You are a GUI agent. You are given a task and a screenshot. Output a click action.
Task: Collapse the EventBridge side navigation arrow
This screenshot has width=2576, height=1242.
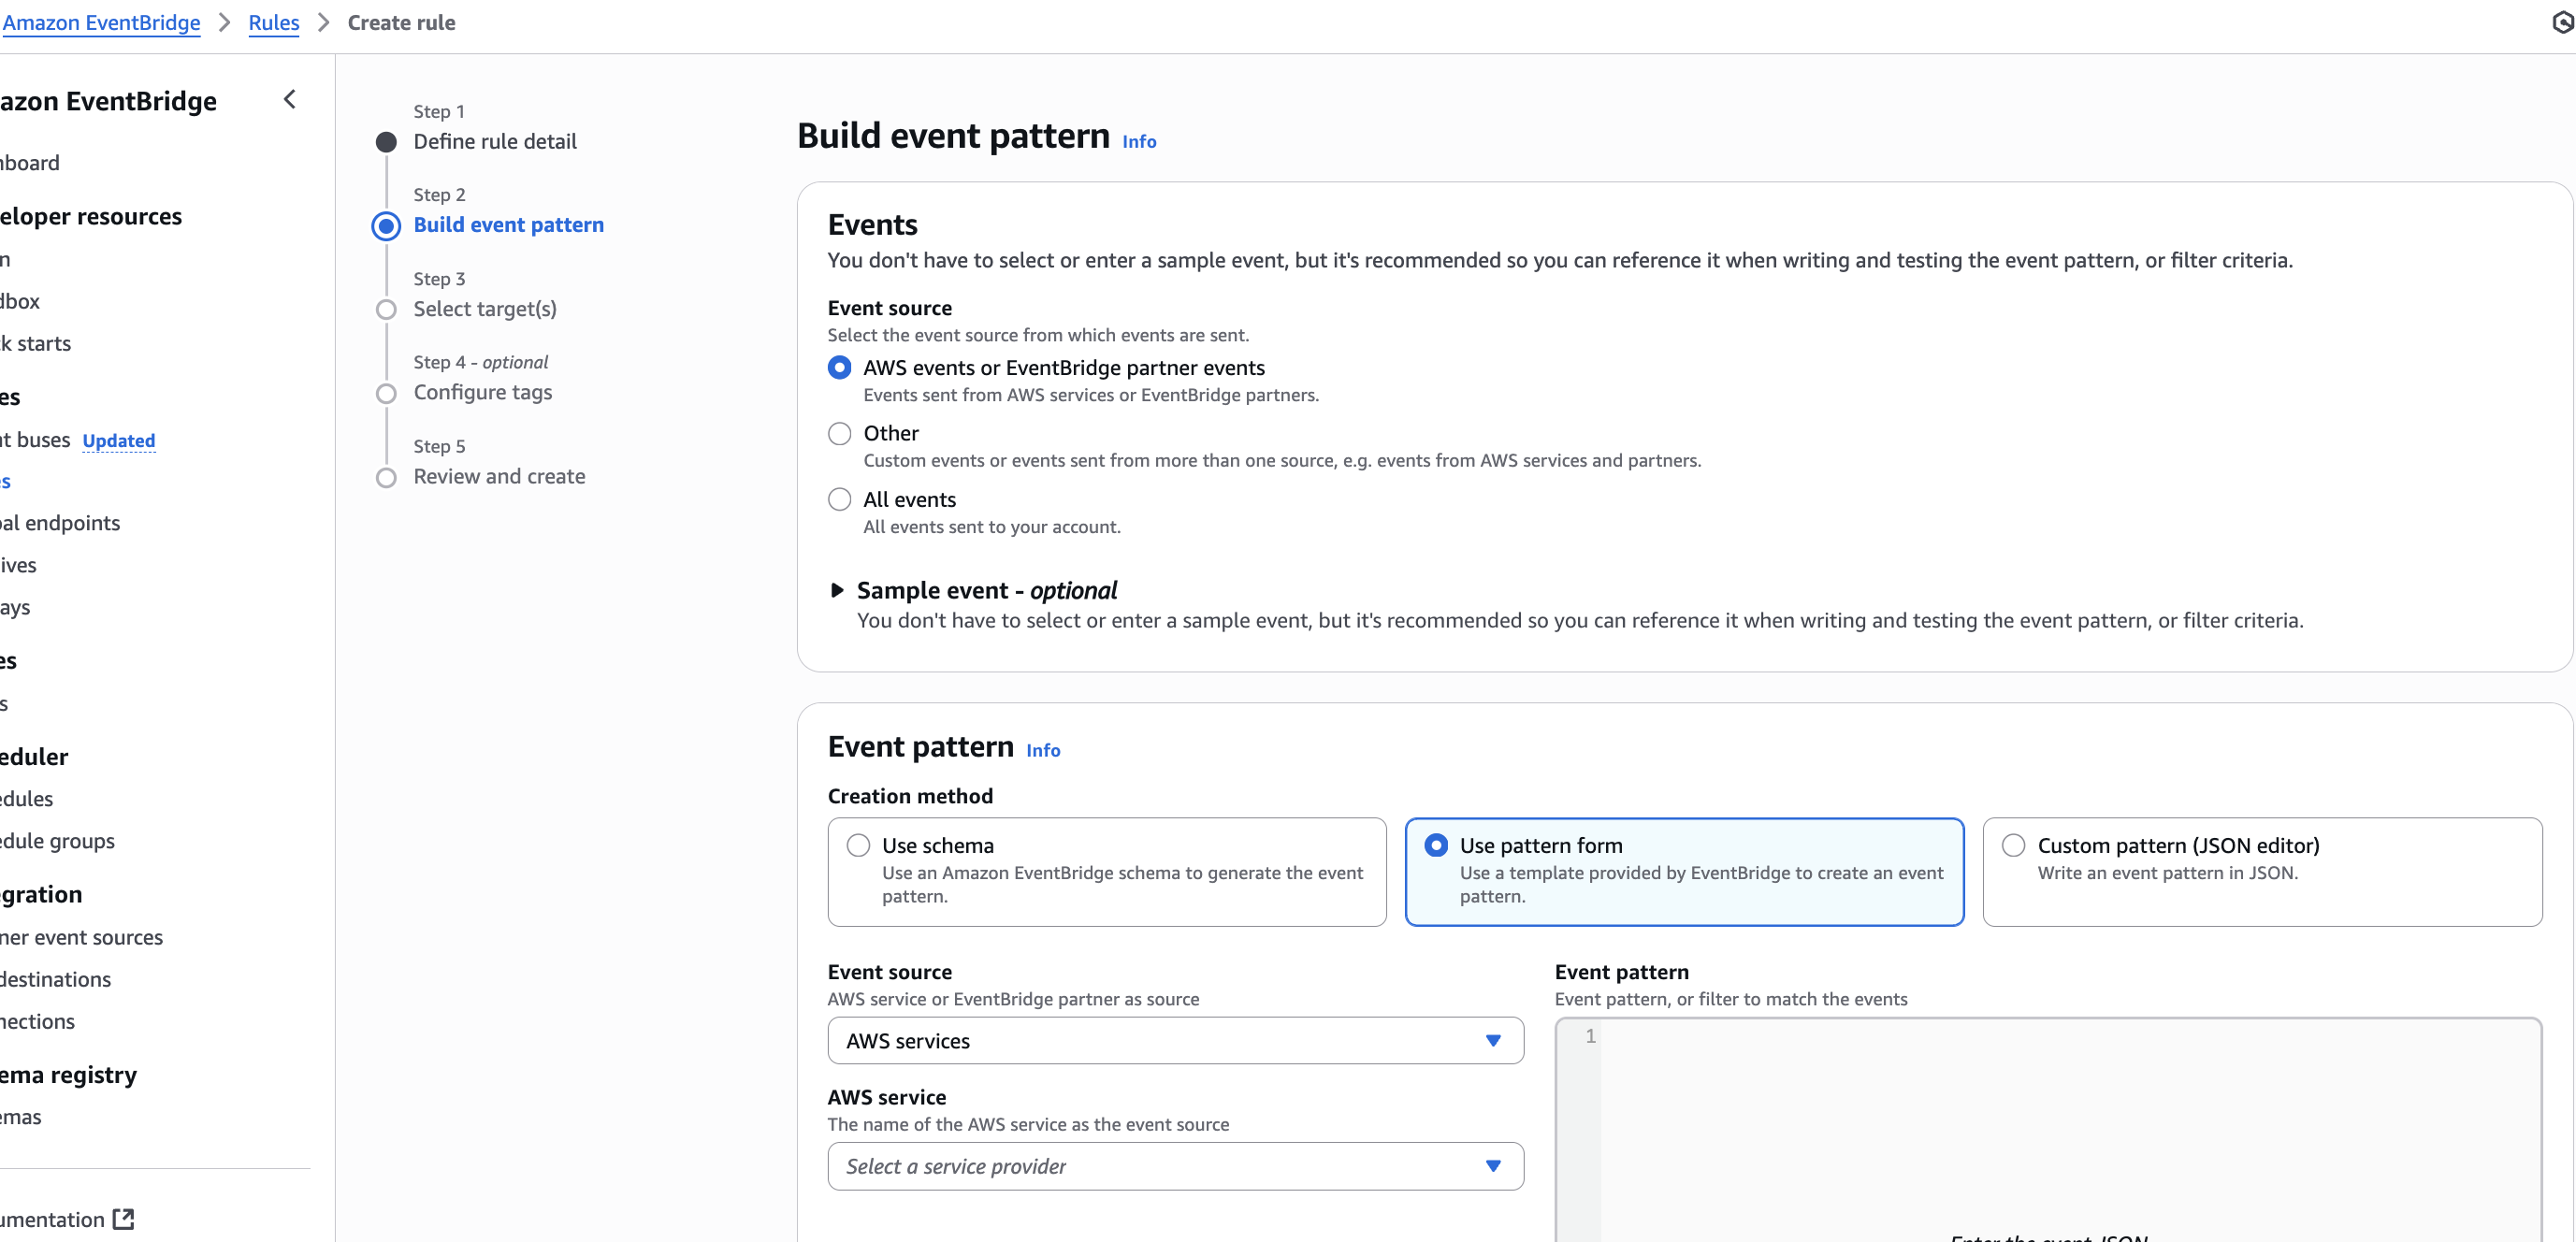pos(290,99)
